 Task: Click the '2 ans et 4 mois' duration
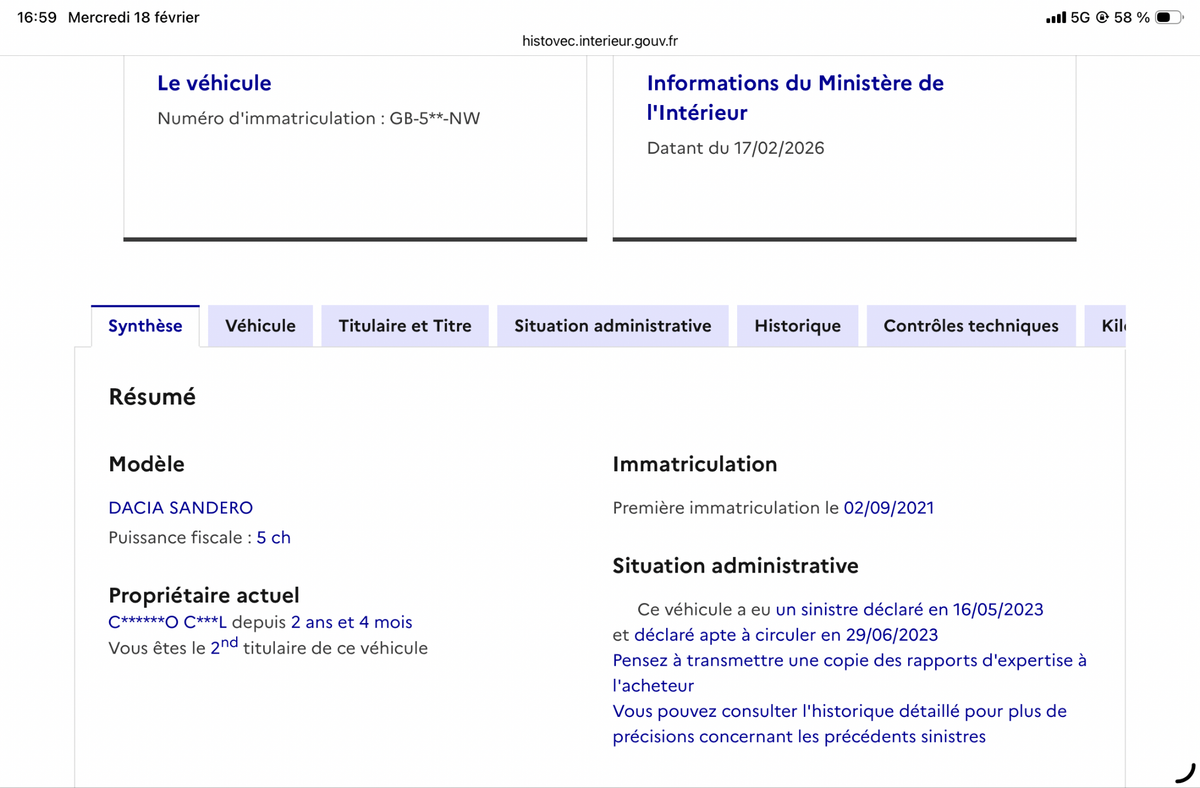coord(352,622)
